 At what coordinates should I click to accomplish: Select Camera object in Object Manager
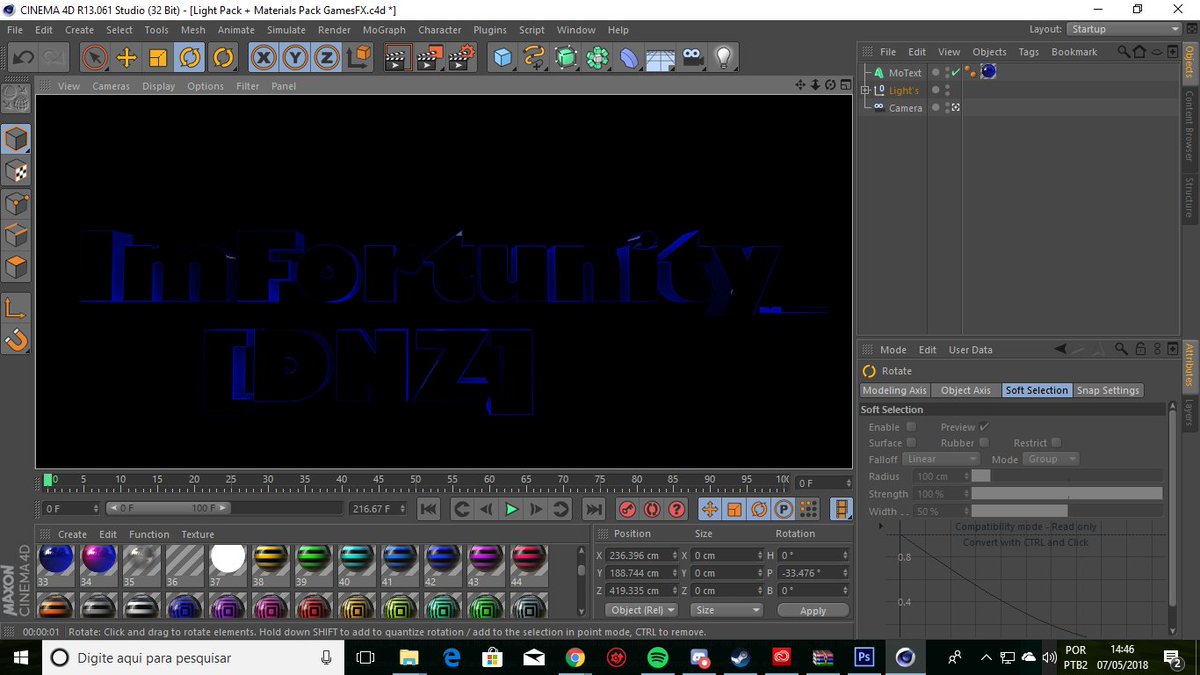point(906,108)
